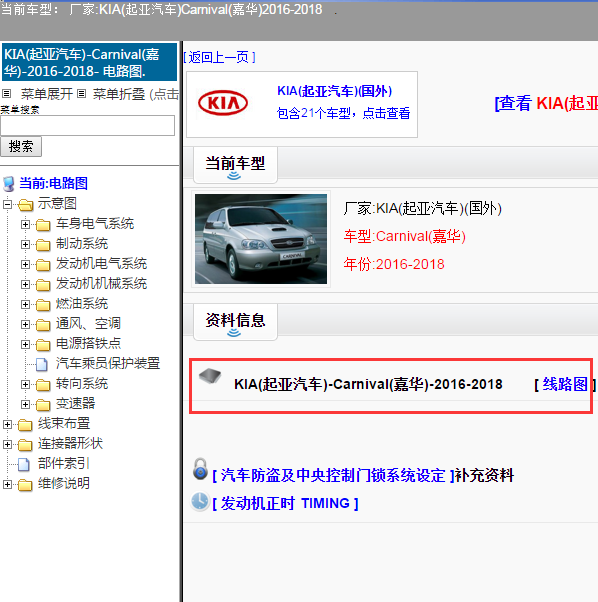Viewport: 598px width, 602px height.
Task: Collapse the 示意图 tree node
Action: click(x=7, y=204)
